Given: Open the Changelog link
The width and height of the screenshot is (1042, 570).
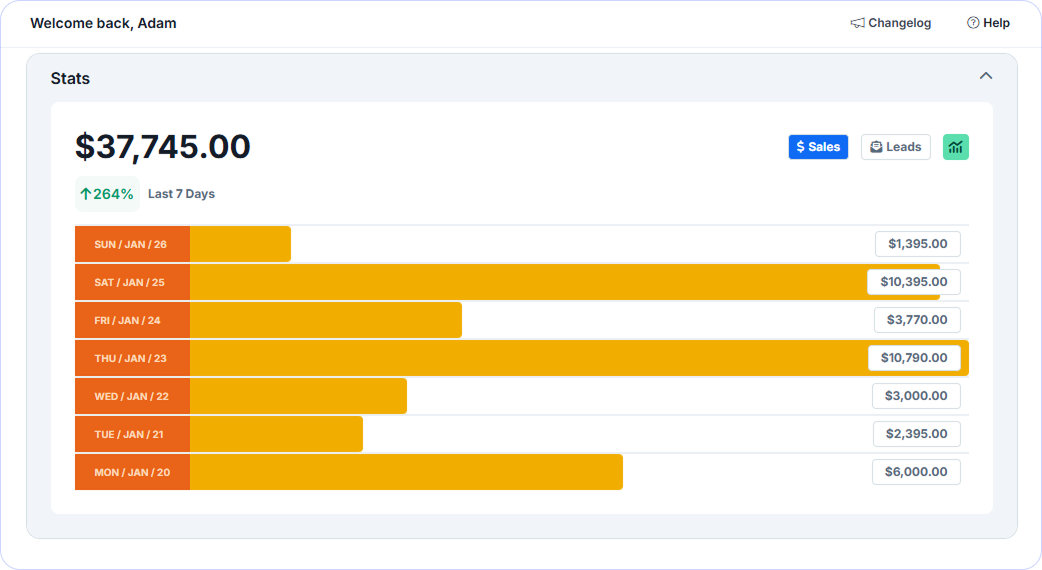Looking at the screenshot, I should click(890, 23).
